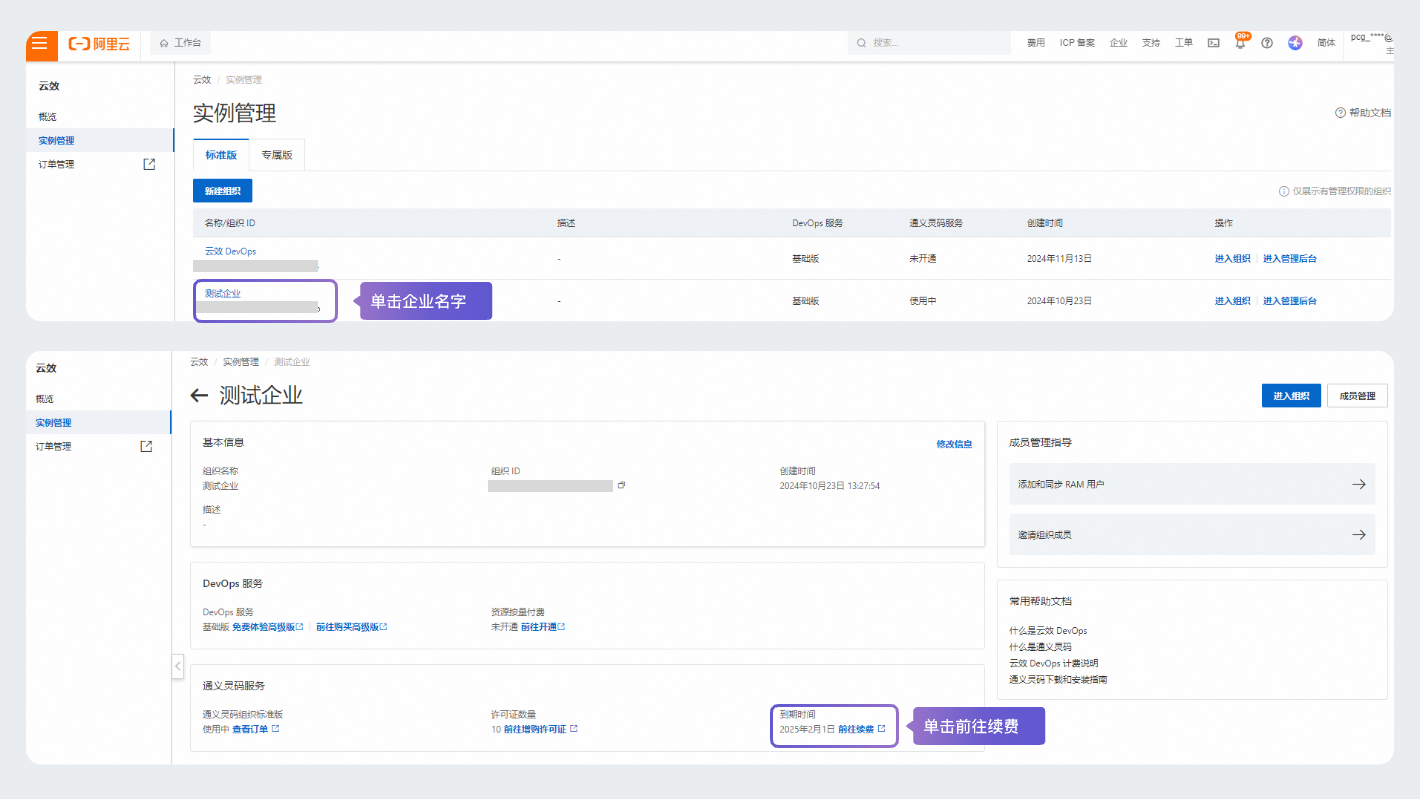This screenshot has width=1420, height=799.
Task: Select the 标准版 tab
Action: tap(221, 155)
